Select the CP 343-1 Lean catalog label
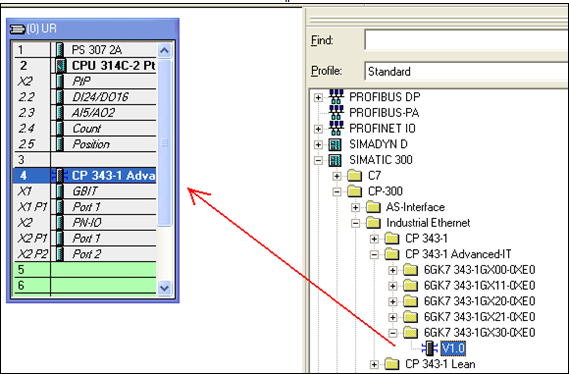Image resolution: width=569 pixels, height=374 pixels. pyautogui.click(x=440, y=364)
